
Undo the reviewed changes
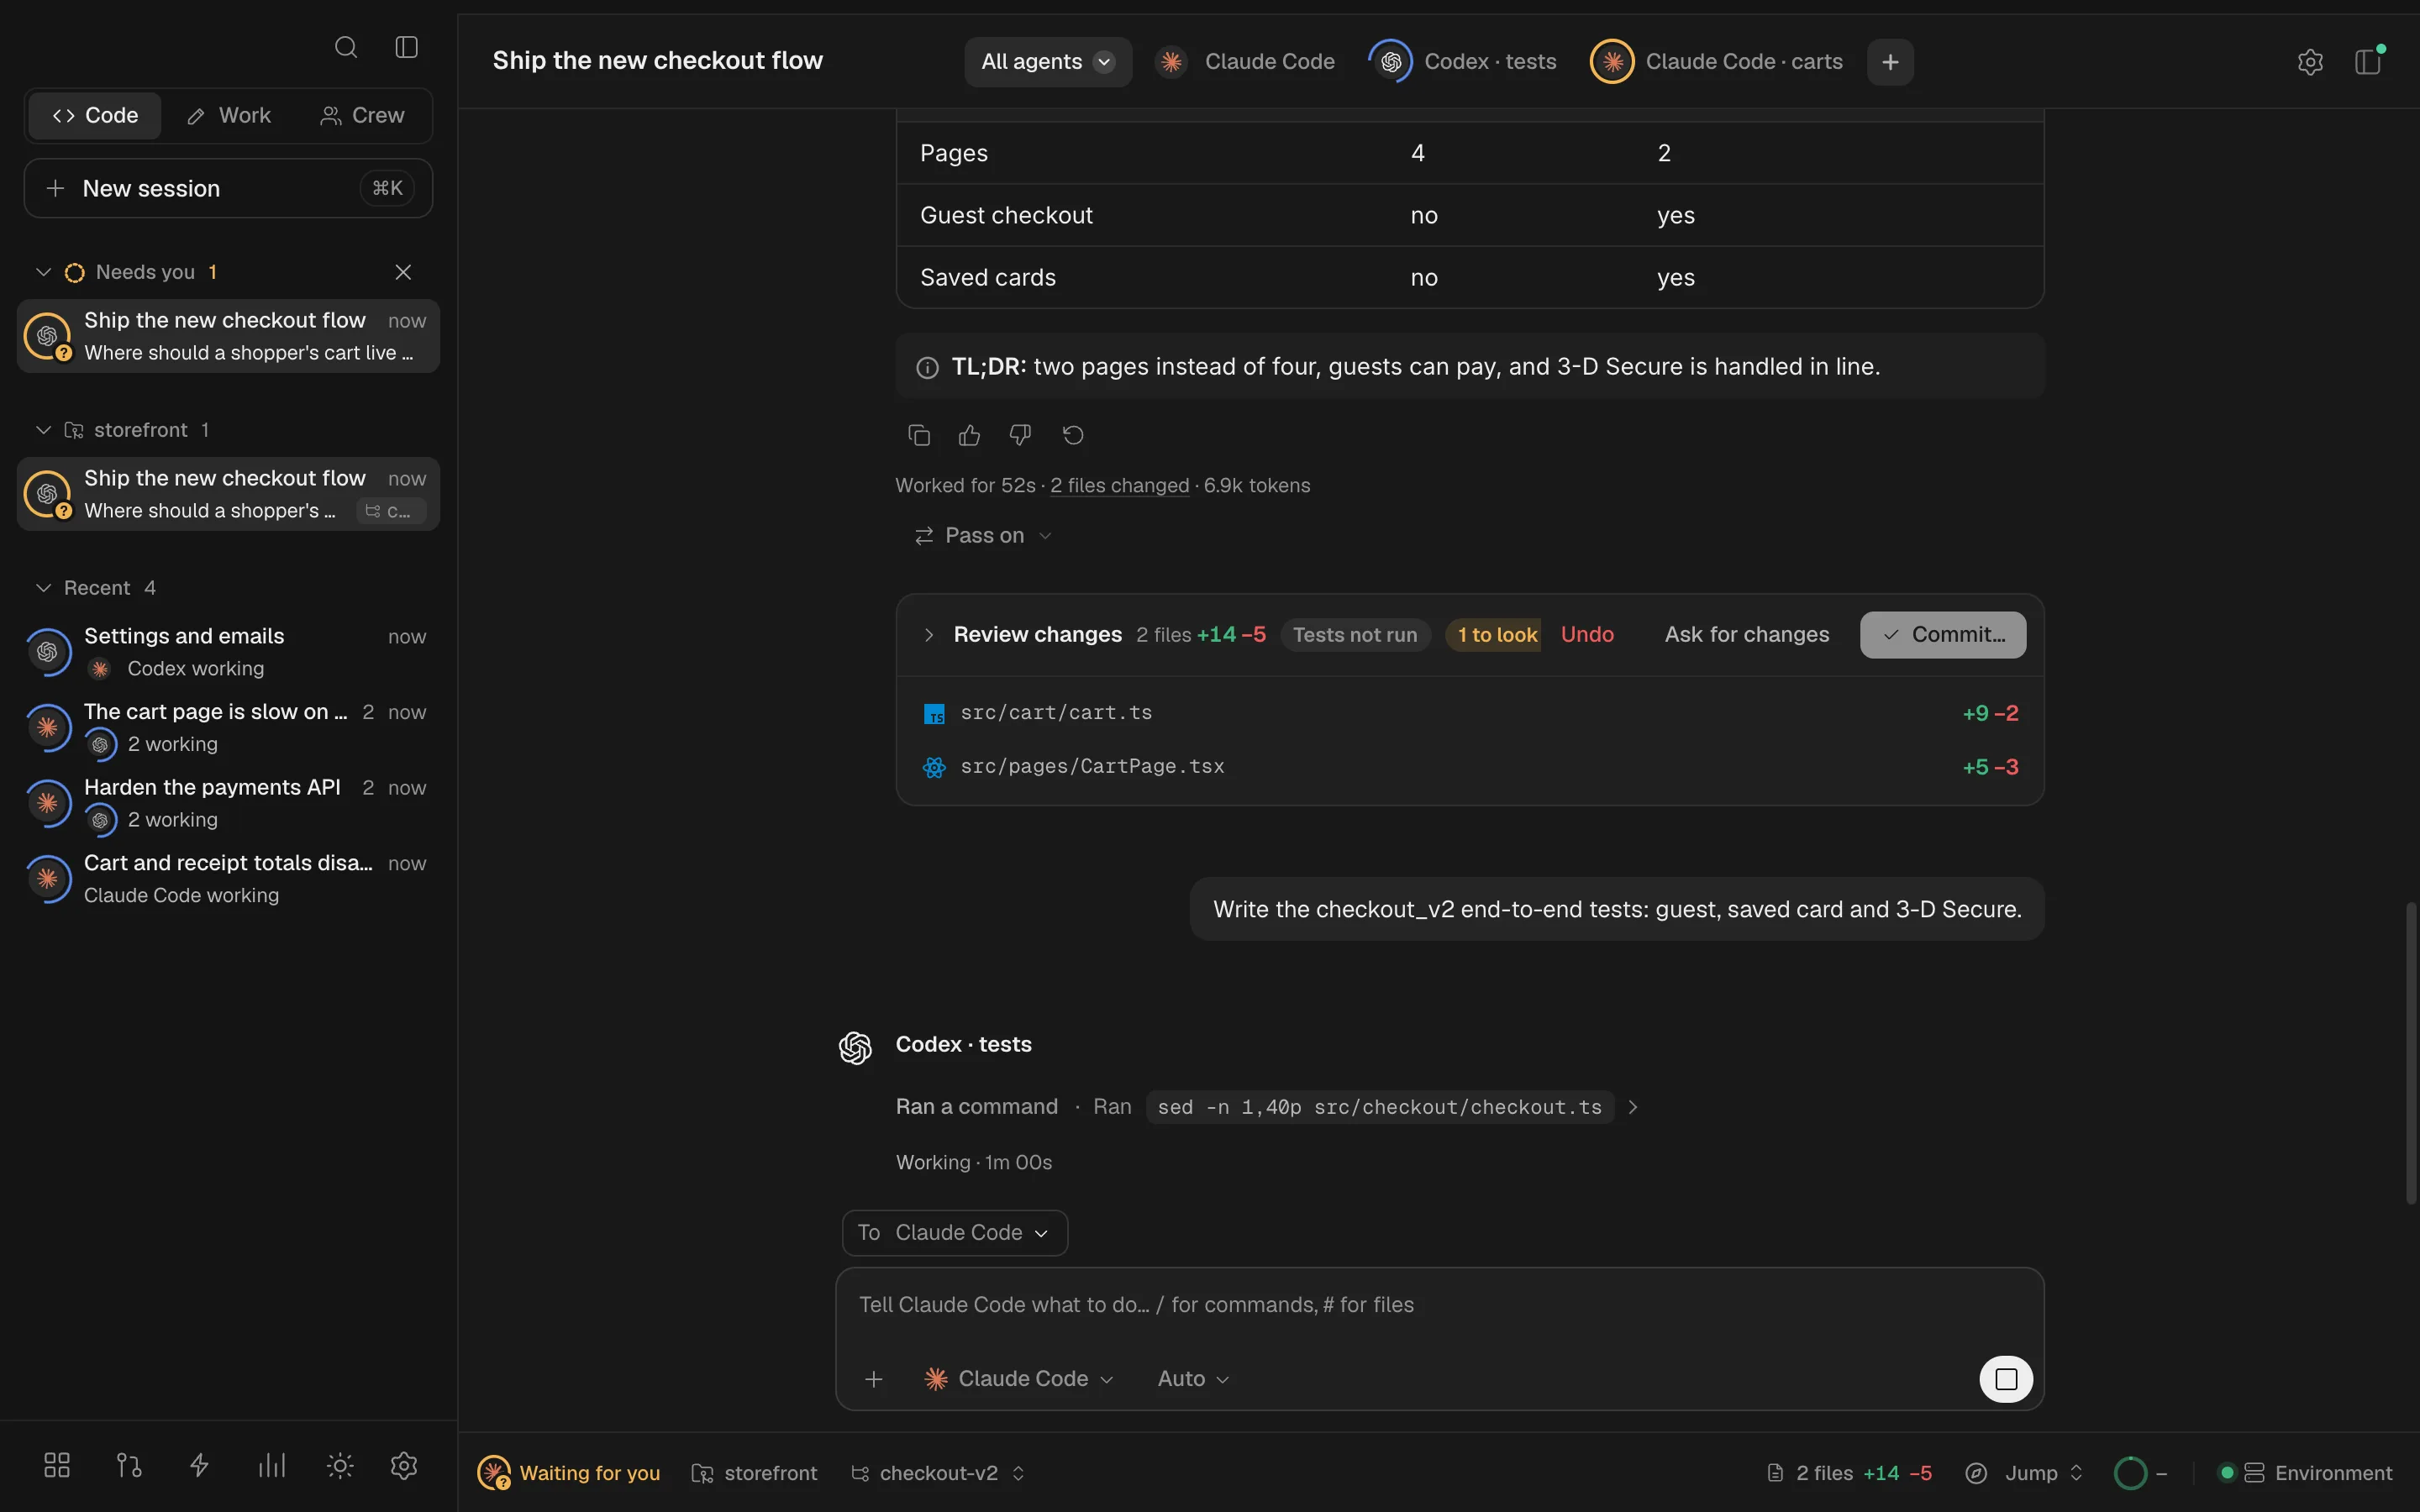click(1587, 635)
